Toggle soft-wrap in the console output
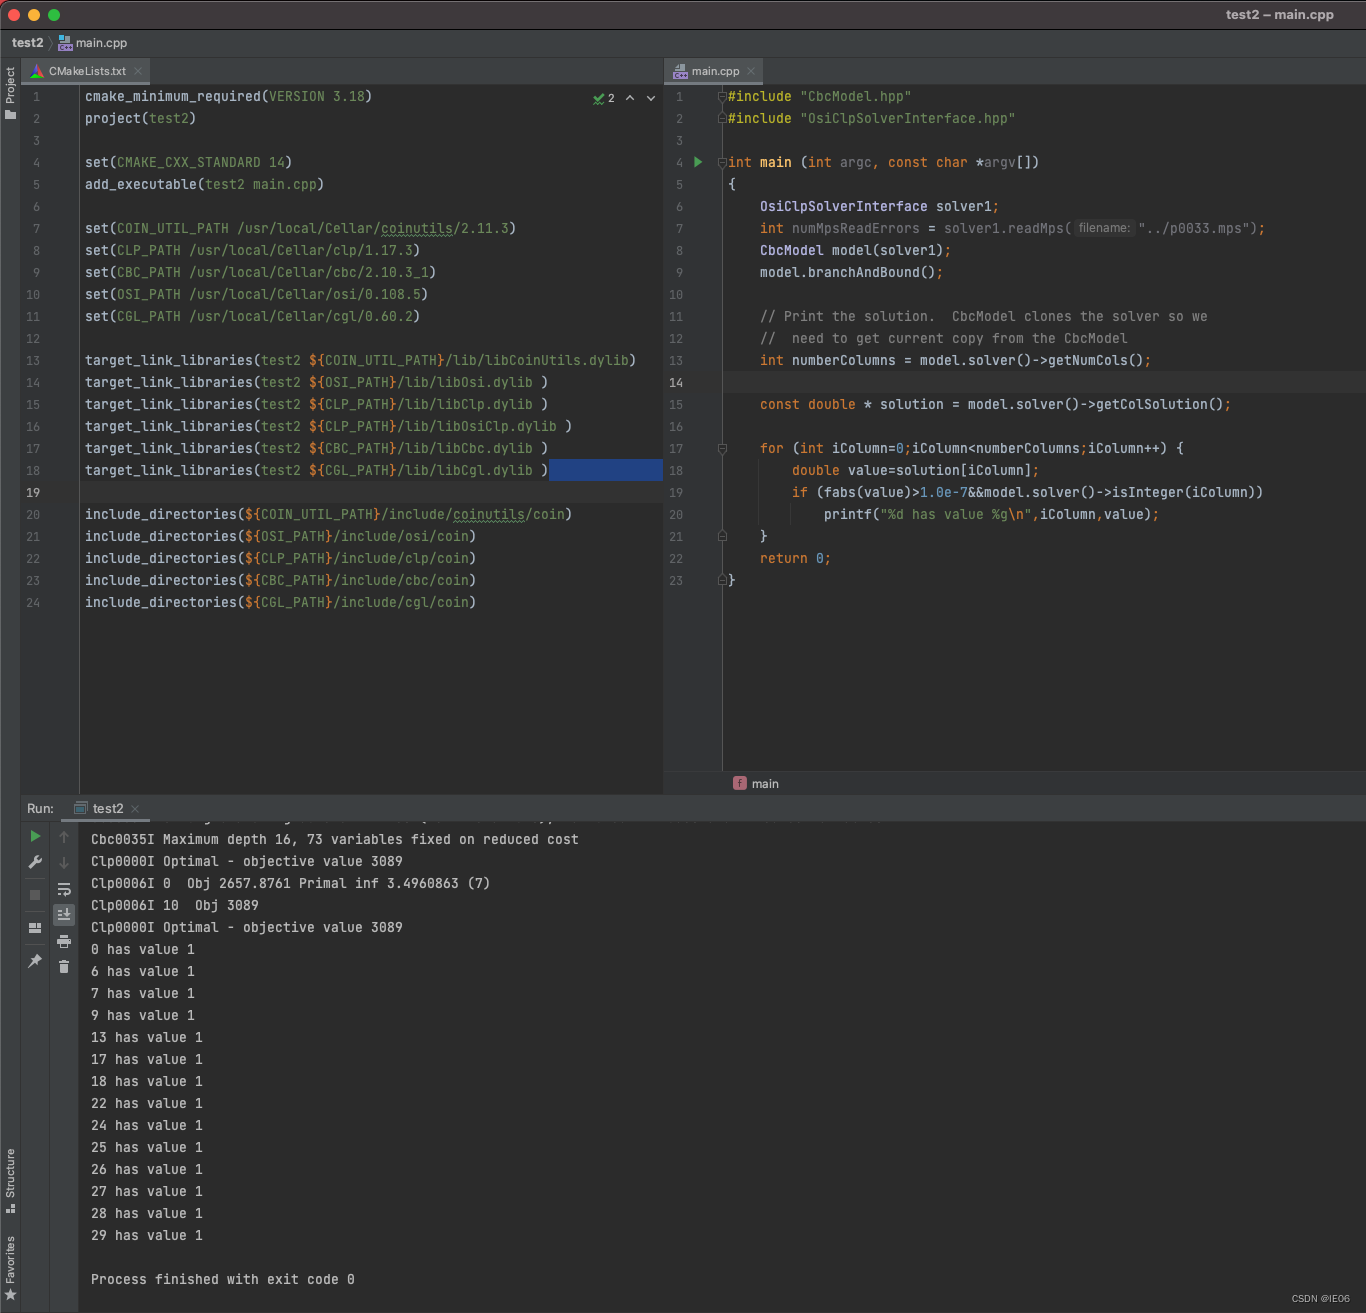Viewport: 1366px width, 1313px height. coord(64,889)
